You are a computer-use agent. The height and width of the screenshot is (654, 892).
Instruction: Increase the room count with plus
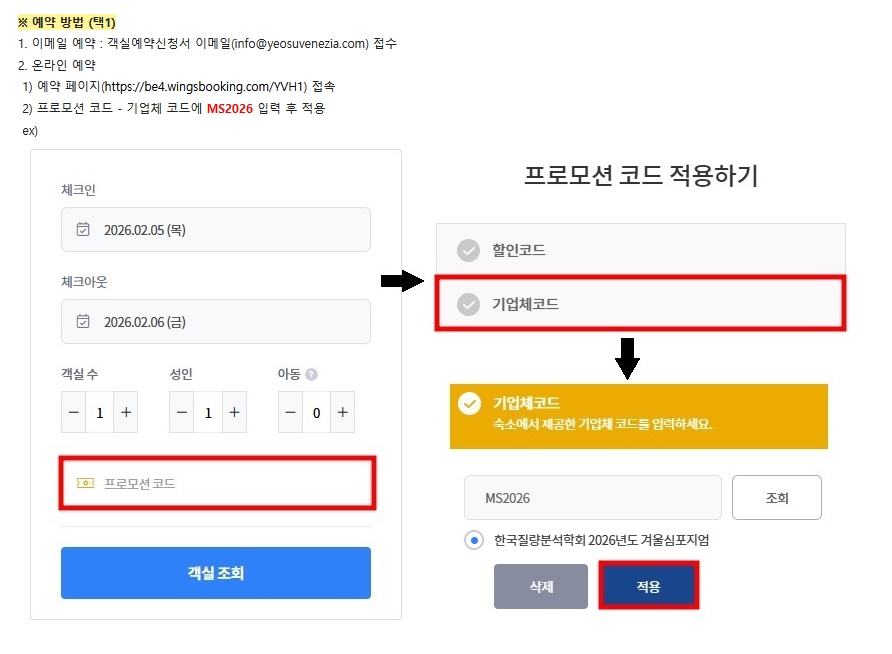(126, 412)
